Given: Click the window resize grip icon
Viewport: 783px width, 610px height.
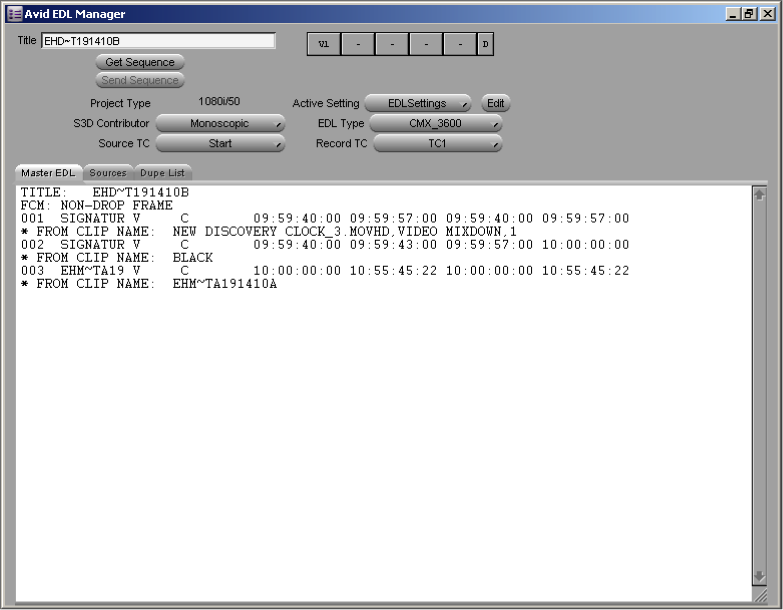Looking at the screenshot, I should click(x=760, y=595).
